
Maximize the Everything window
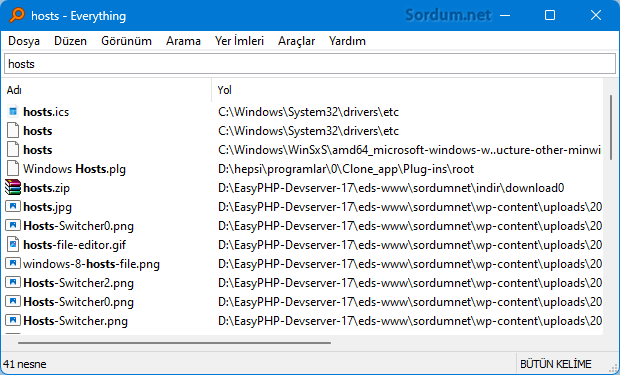[x=550, y=15]
